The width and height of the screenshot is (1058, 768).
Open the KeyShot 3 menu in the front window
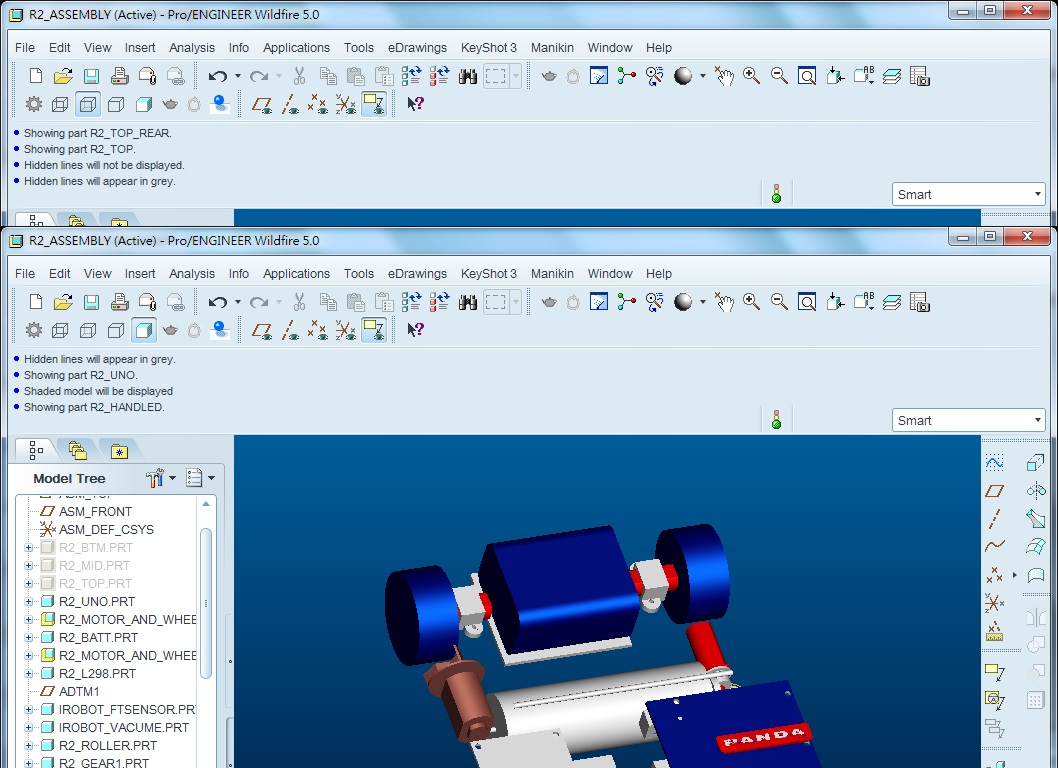(x=489, y=273)
